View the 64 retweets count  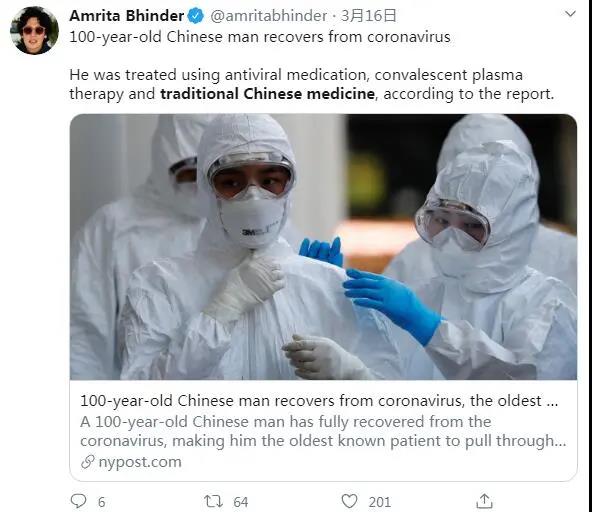pyautogui.click(x=240, y=502)
